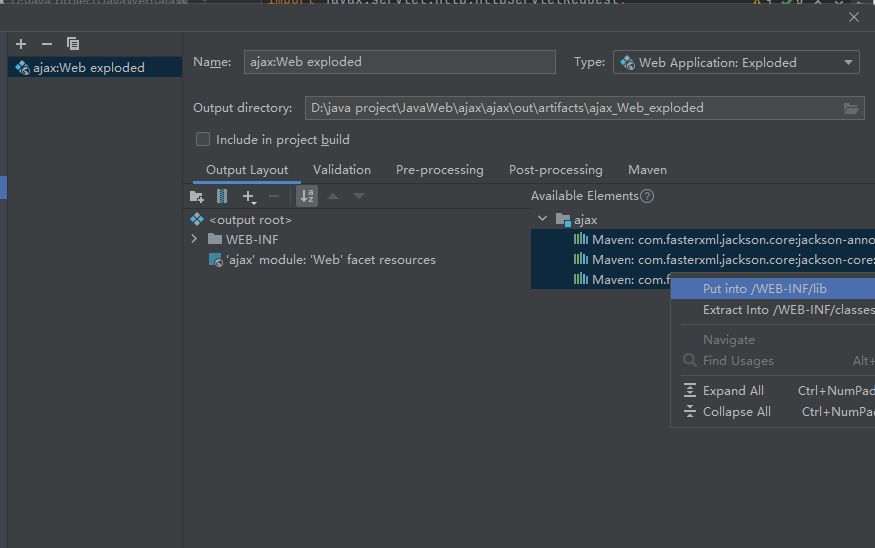Image resolution: width=875 pixels, height=548 pixels.
Task: Choose Put into /WEB-INF/lib menu entry
Action: pyautogui.click(x=764, y=289)
